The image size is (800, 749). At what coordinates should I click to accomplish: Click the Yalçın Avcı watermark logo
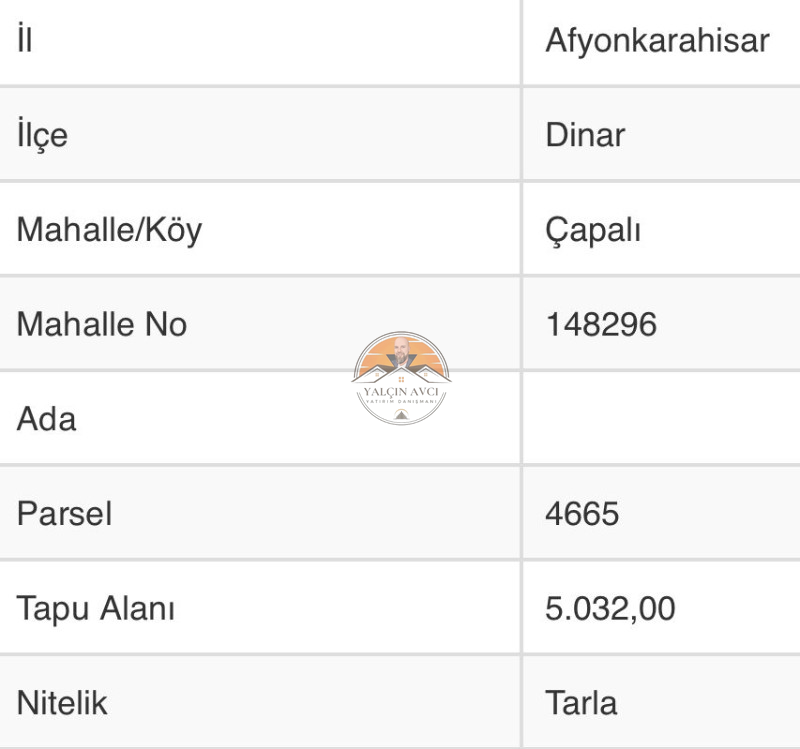401,378
